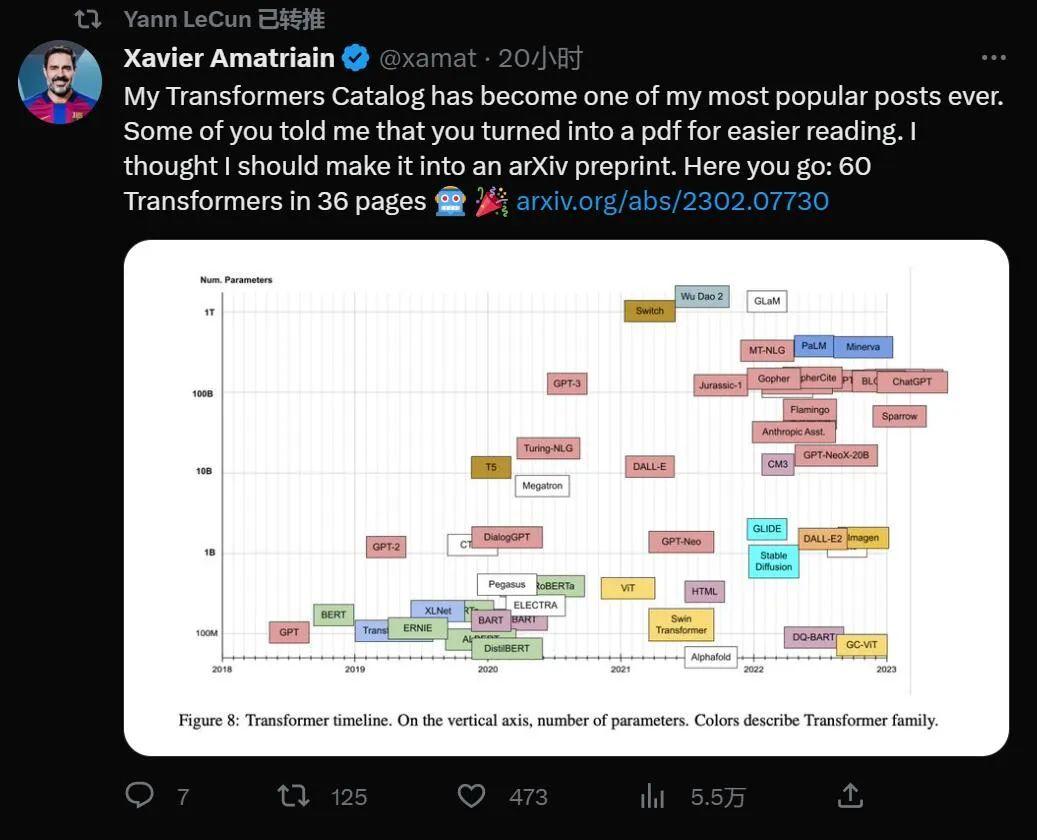Click the 125 retweets count
Image resolution: width=1037 pixels, height=840 pixels.
click(349, 796)
